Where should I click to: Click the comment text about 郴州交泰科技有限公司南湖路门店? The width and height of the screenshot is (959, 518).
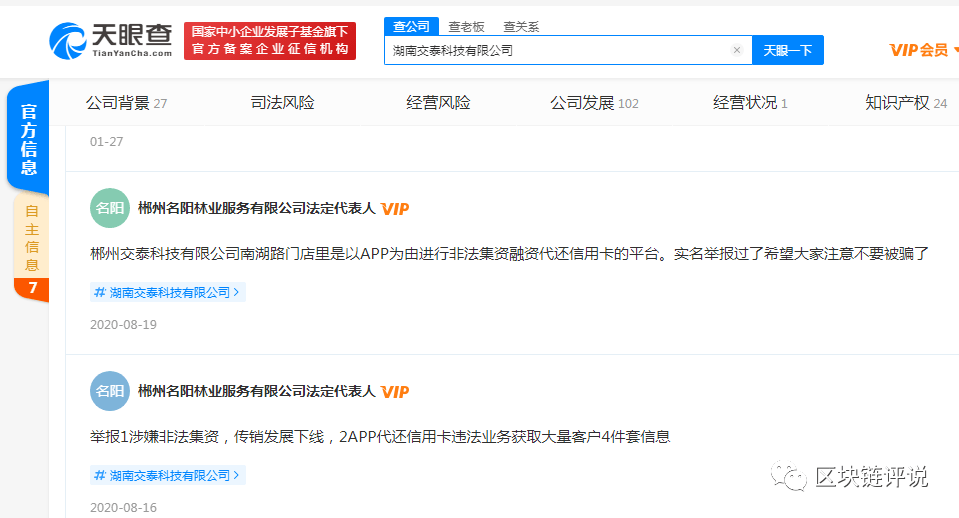click(509, 253)
